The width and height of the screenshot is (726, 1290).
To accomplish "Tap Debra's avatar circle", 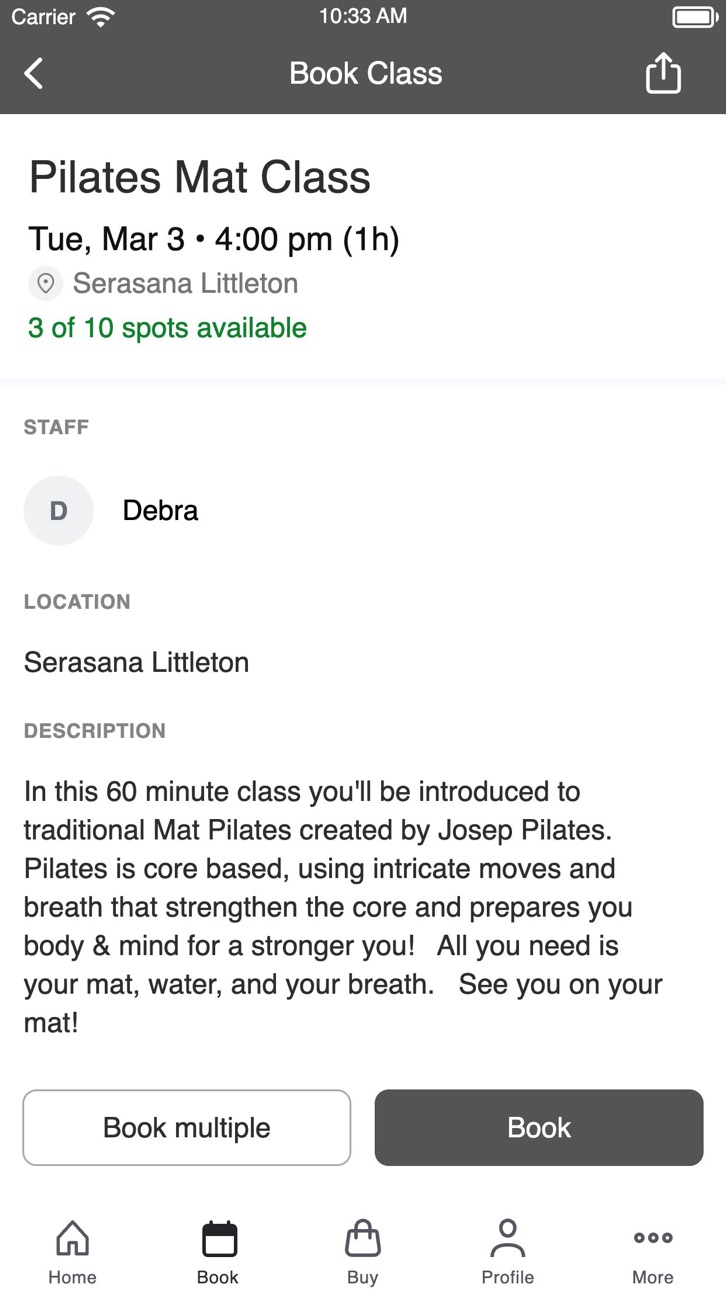I will [59, 511].
